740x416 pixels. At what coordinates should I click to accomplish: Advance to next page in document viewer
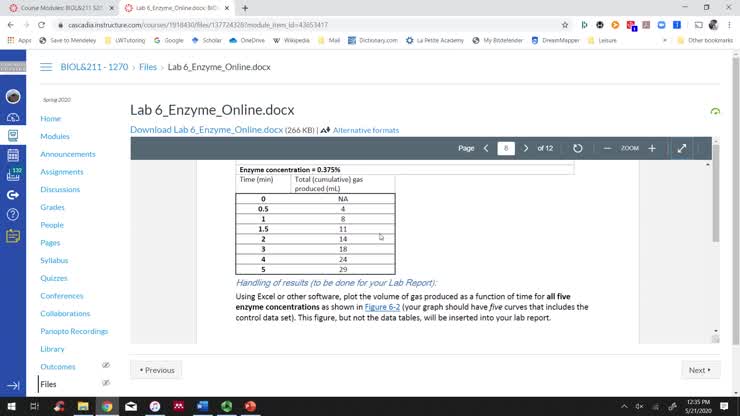tap(526, 148)
